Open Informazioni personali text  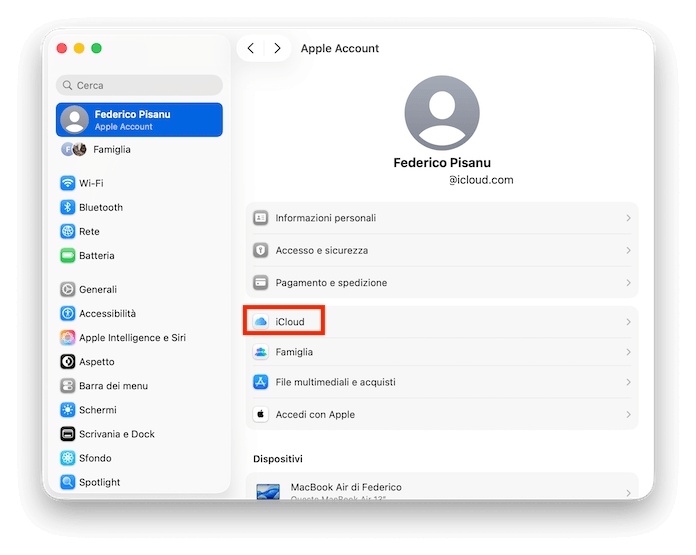[325, 218]
